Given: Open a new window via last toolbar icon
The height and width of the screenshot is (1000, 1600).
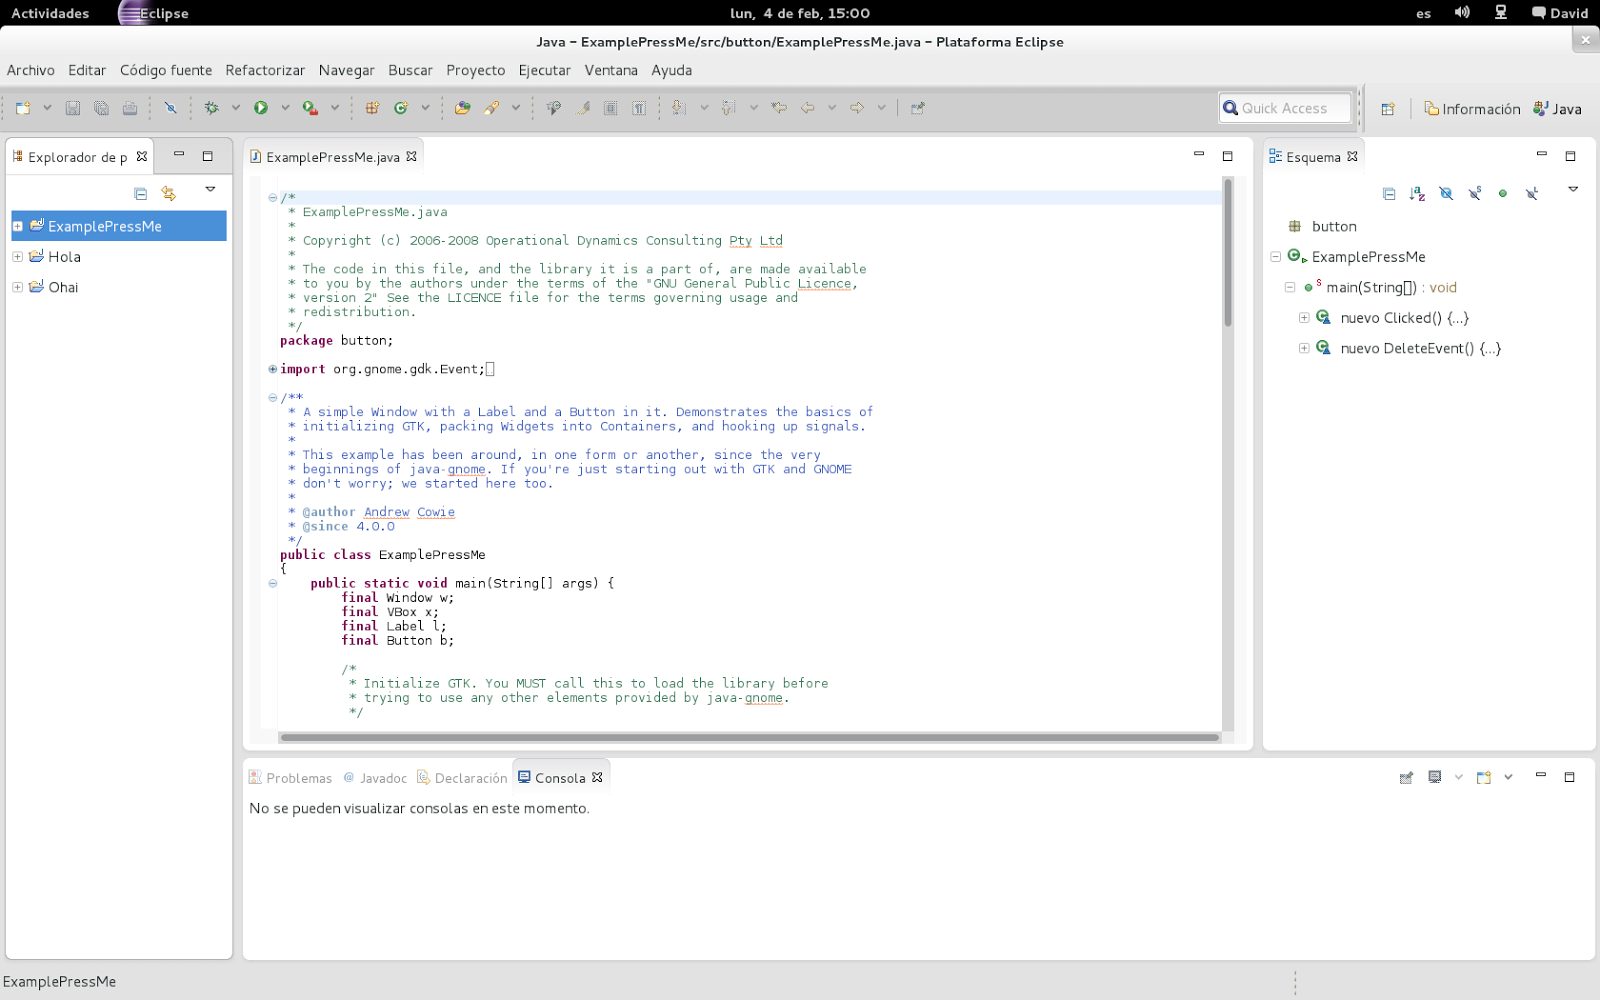Looking at the screenshot, I should pyautogui.click(x=918, y=107).
